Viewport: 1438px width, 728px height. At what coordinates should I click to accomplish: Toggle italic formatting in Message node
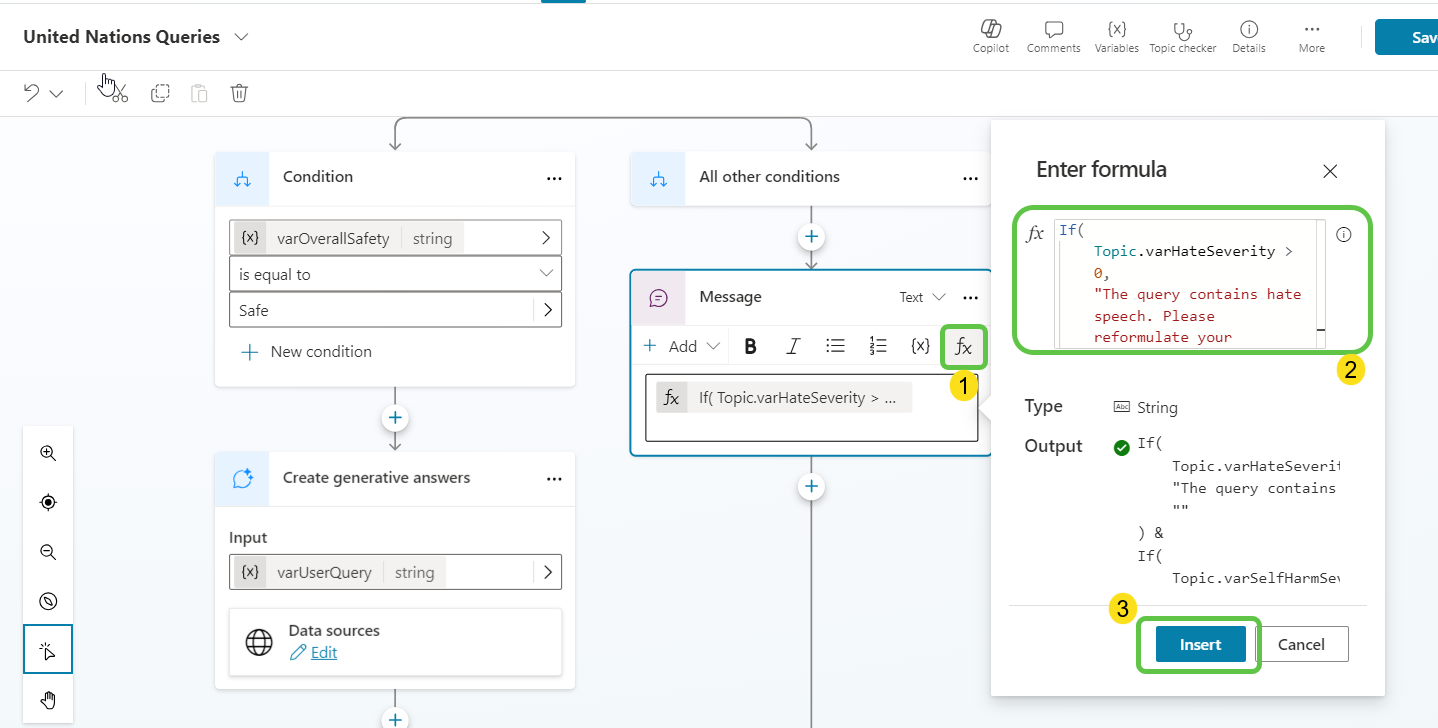[793, 346]
